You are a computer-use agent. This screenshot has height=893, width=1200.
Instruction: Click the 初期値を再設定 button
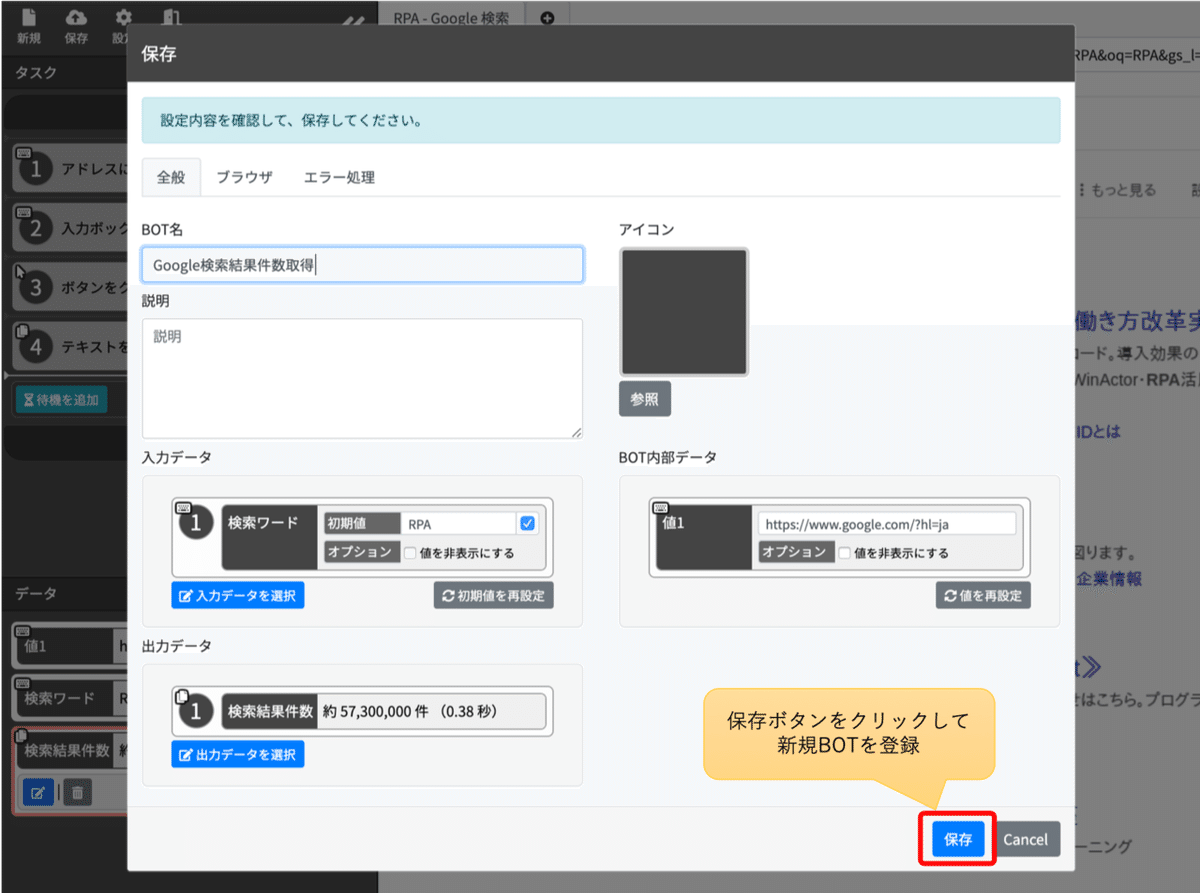tap(493, 593)
